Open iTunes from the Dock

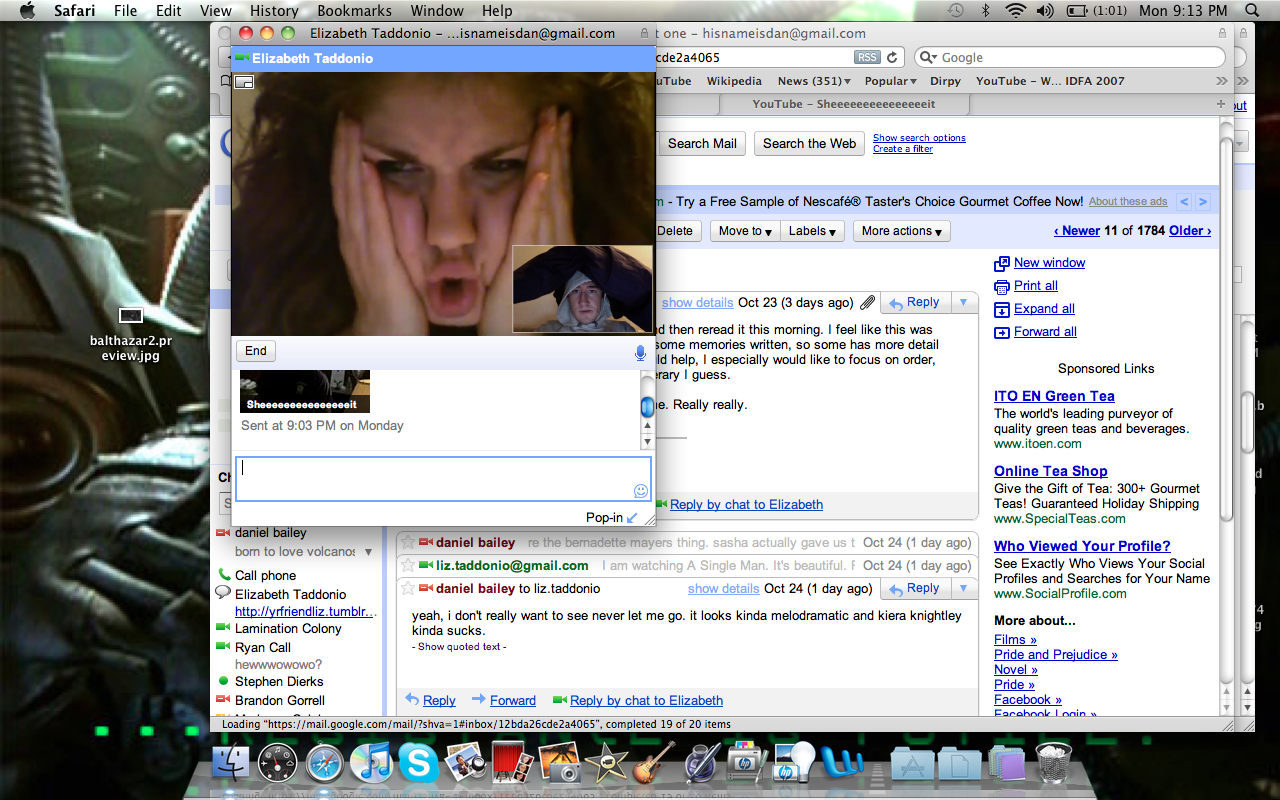click(374, 762)
